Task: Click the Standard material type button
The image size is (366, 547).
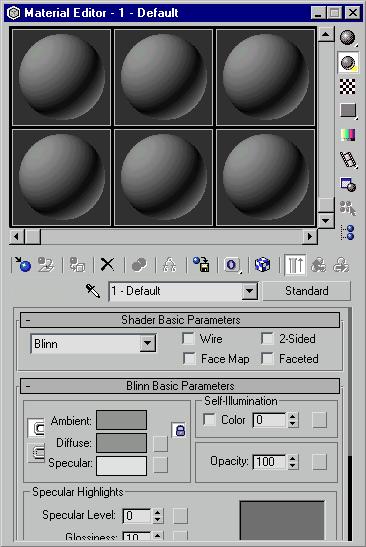Action: 306,291
